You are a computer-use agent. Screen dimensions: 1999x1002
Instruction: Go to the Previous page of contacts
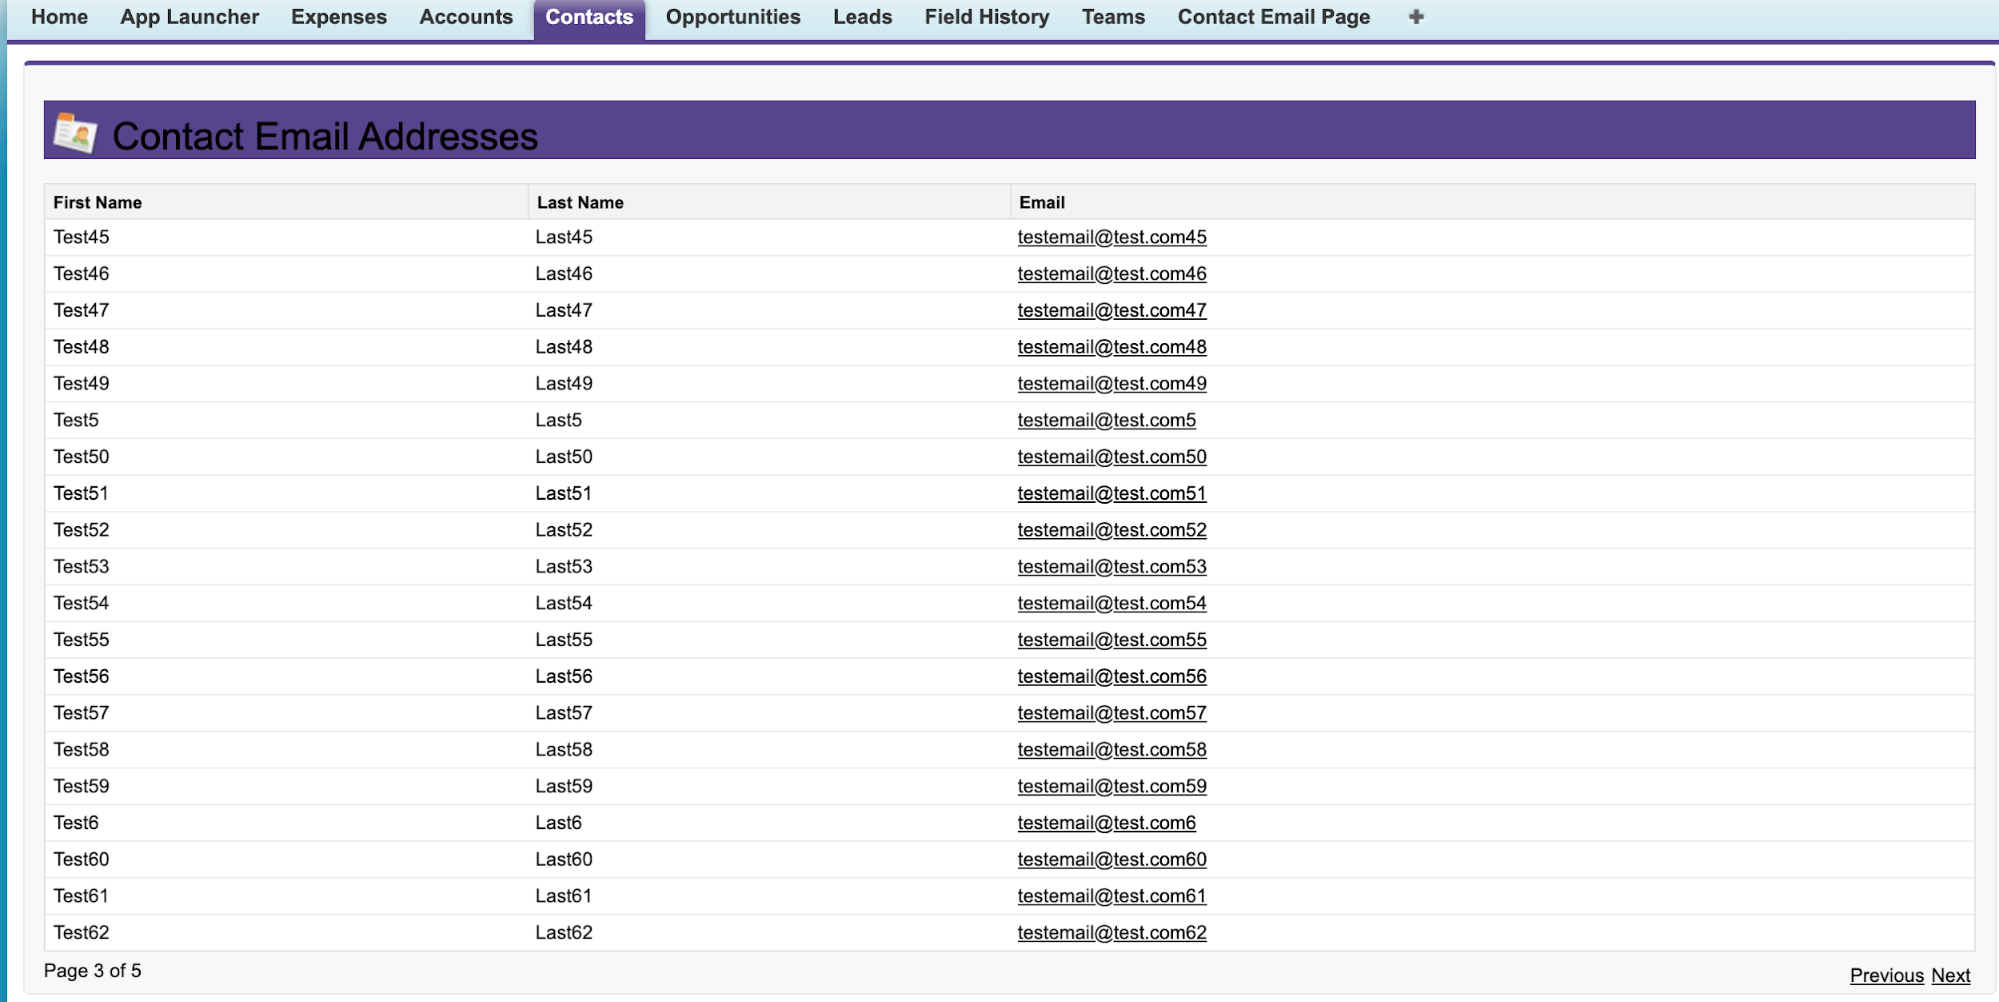coord(1885,975)
